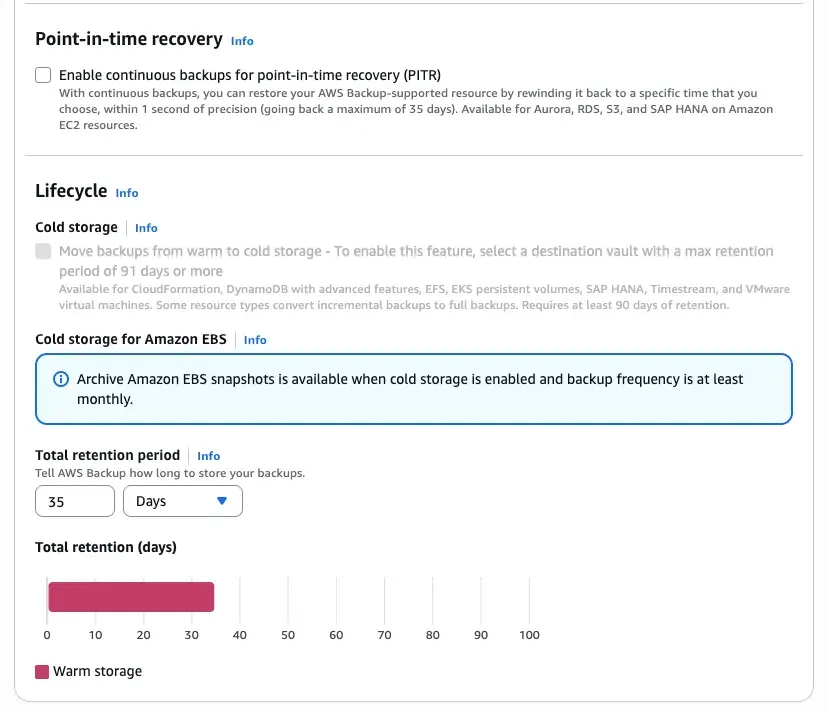This screenshot has height=712, width=829.
Task: Click Info link beside Total retention period
Action: (208, 456)
